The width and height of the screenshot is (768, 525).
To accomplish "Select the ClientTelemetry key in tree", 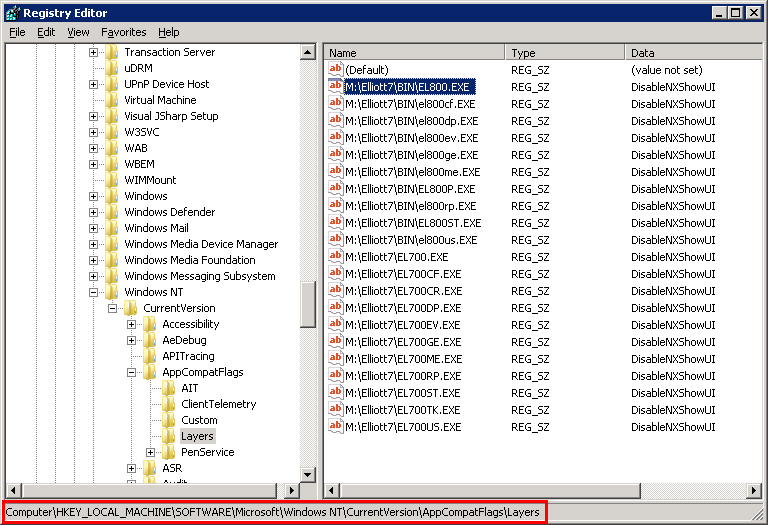I will [218, 404].
